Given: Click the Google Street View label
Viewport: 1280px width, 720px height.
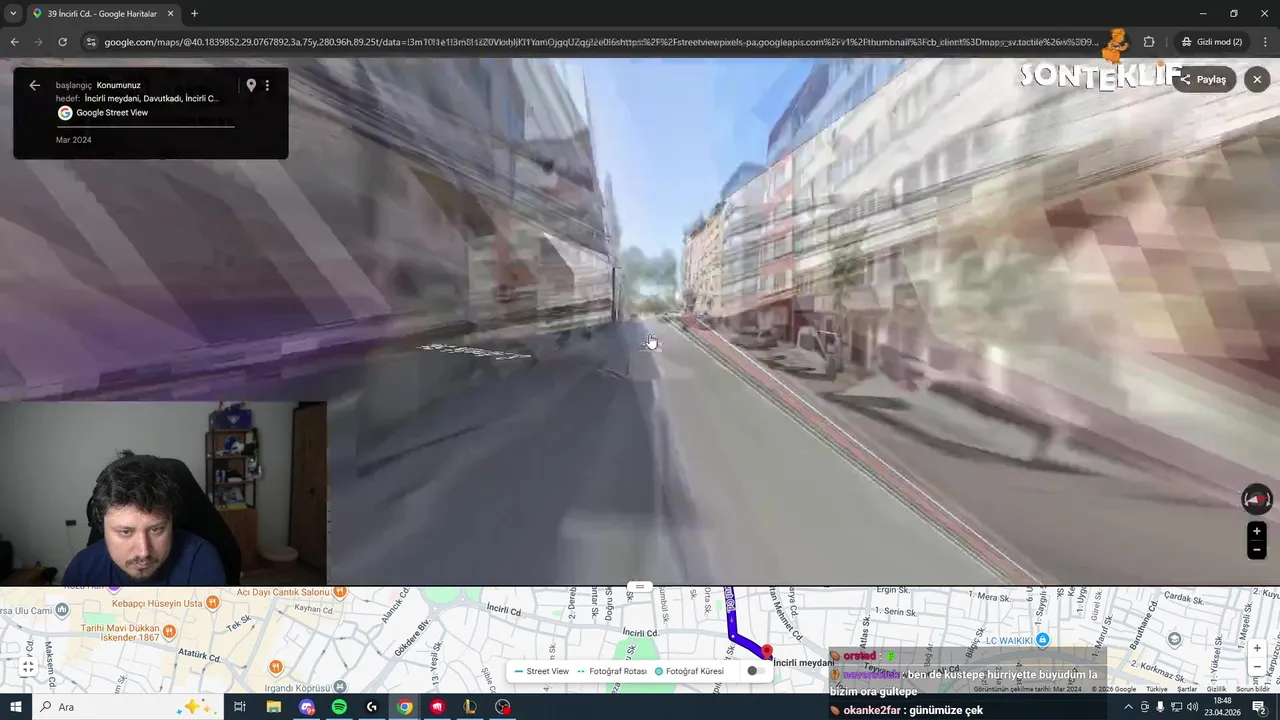Looking at the screenshot, I should coord(111,113).
